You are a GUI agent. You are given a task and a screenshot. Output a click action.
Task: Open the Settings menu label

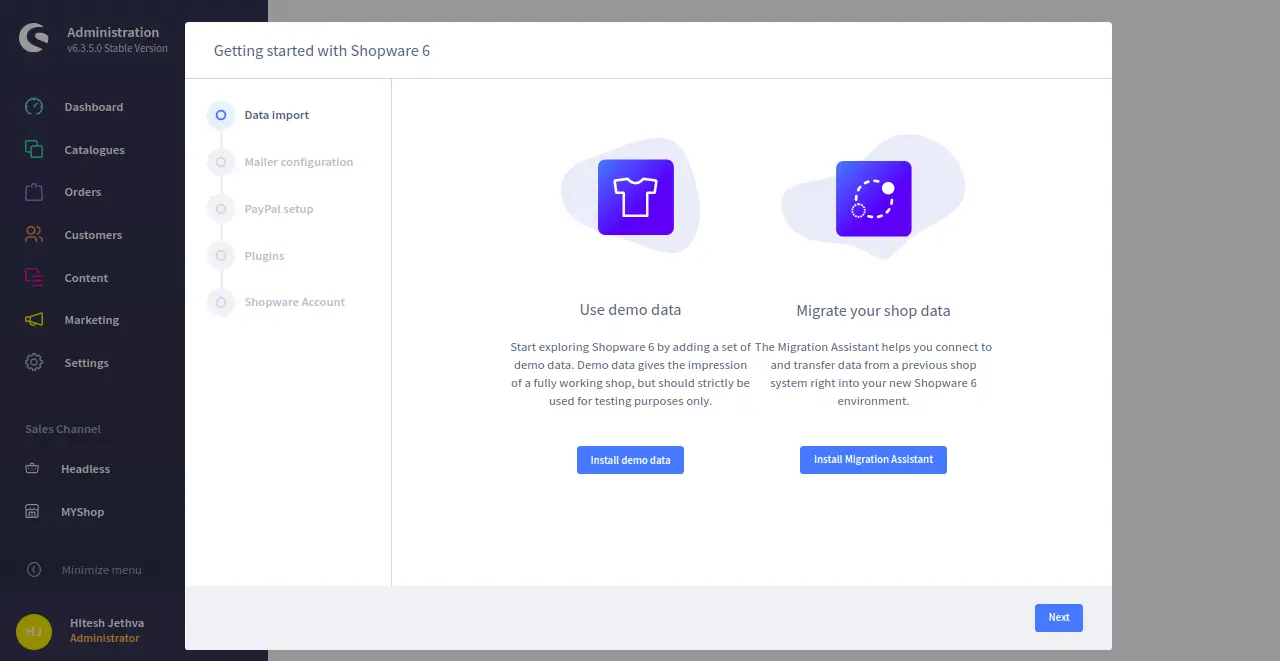click(x=87, y=363)
